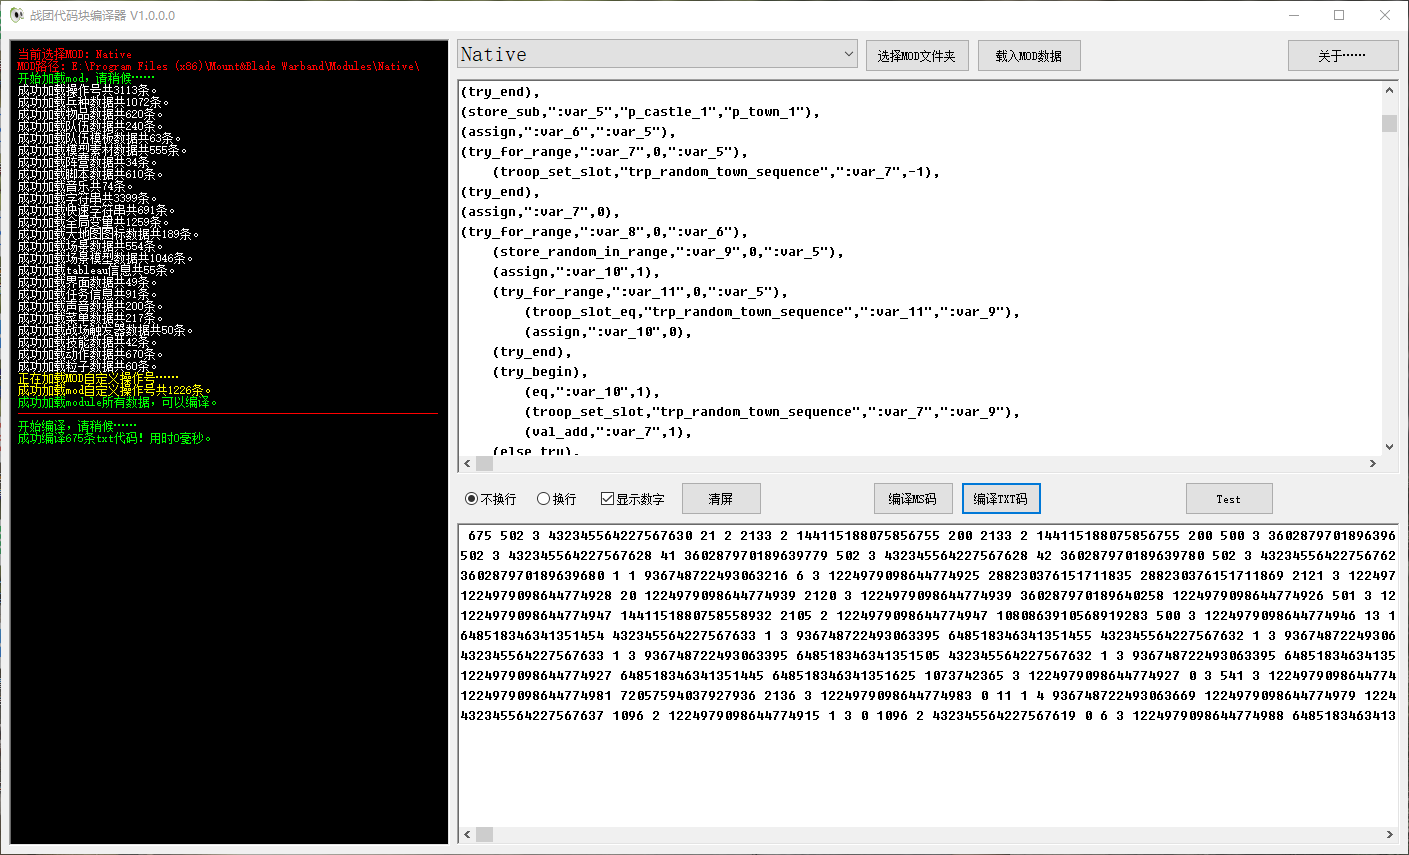
Task: Click the troop_slot_eq code line
Action: pyautogui.click(x=772, y=312)
